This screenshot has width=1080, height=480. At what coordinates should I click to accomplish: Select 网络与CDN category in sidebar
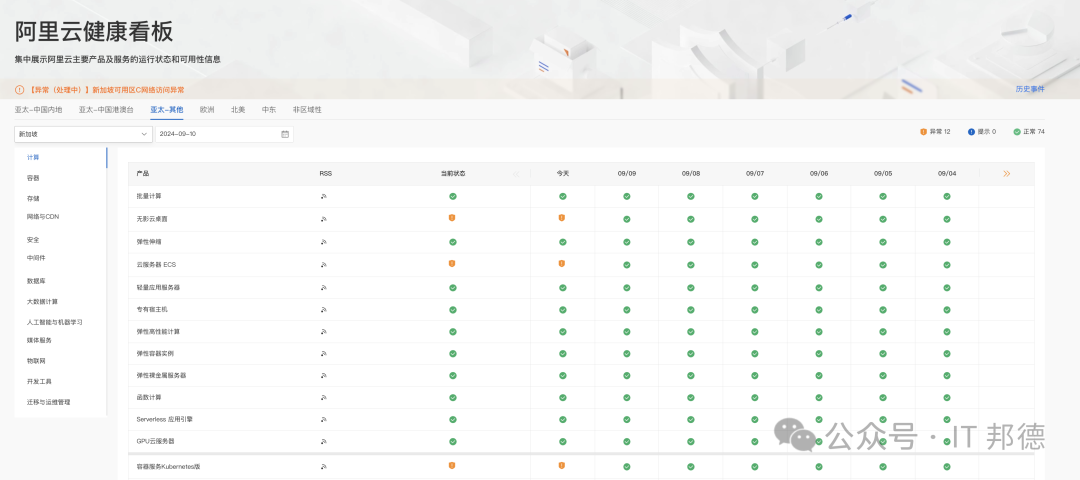(43, 216)
